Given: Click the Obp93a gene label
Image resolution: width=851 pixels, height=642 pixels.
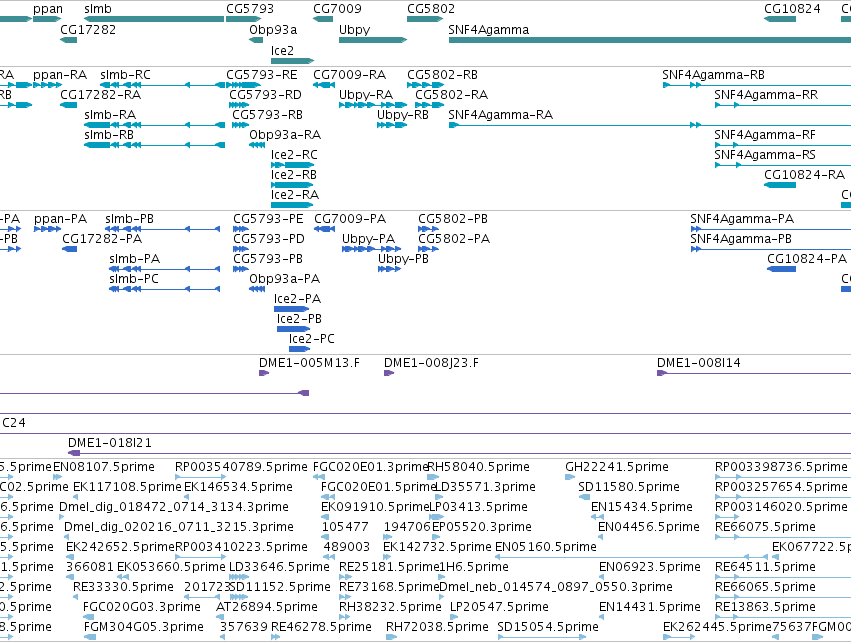Looking at the screenshot, I should (273, 29).
